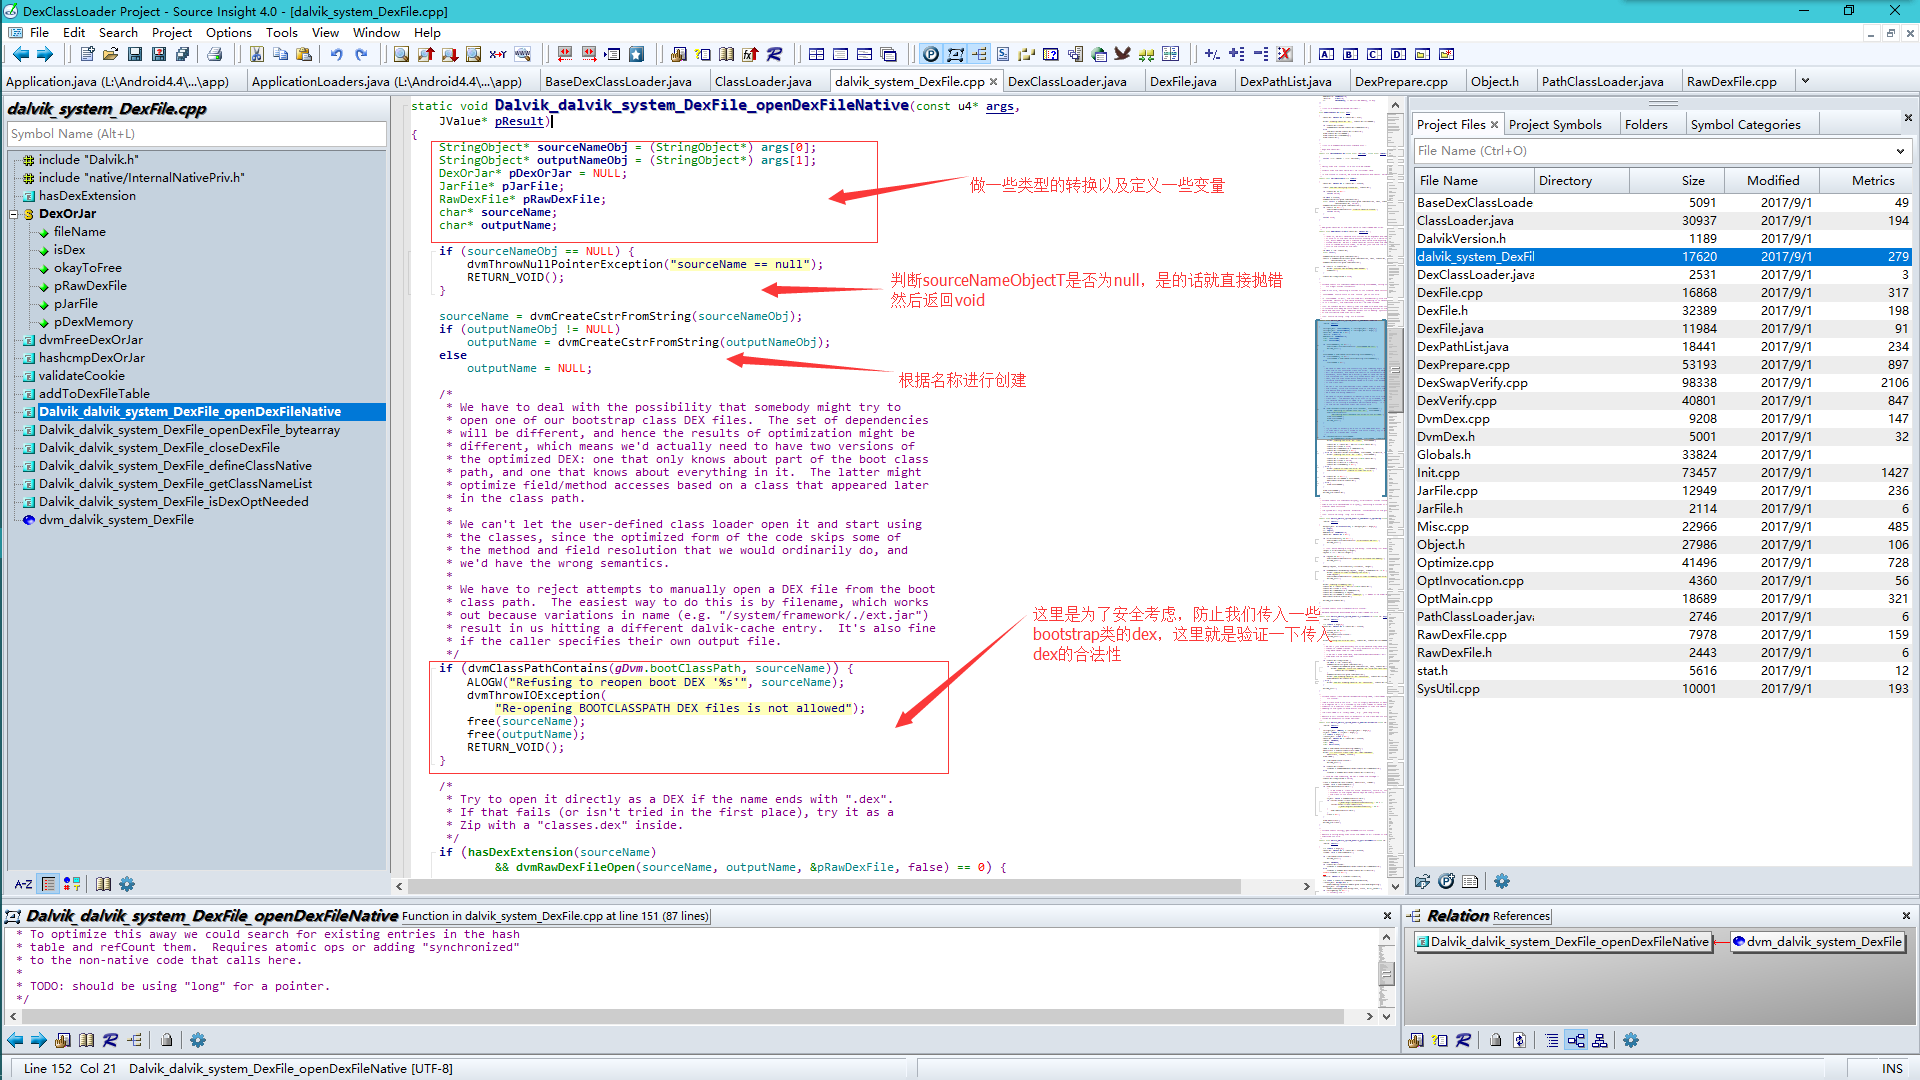The height and width of the screenshot is (1080, 1920).
Task: Sort project files by Modified column
Action: (x=1772, y=181)
